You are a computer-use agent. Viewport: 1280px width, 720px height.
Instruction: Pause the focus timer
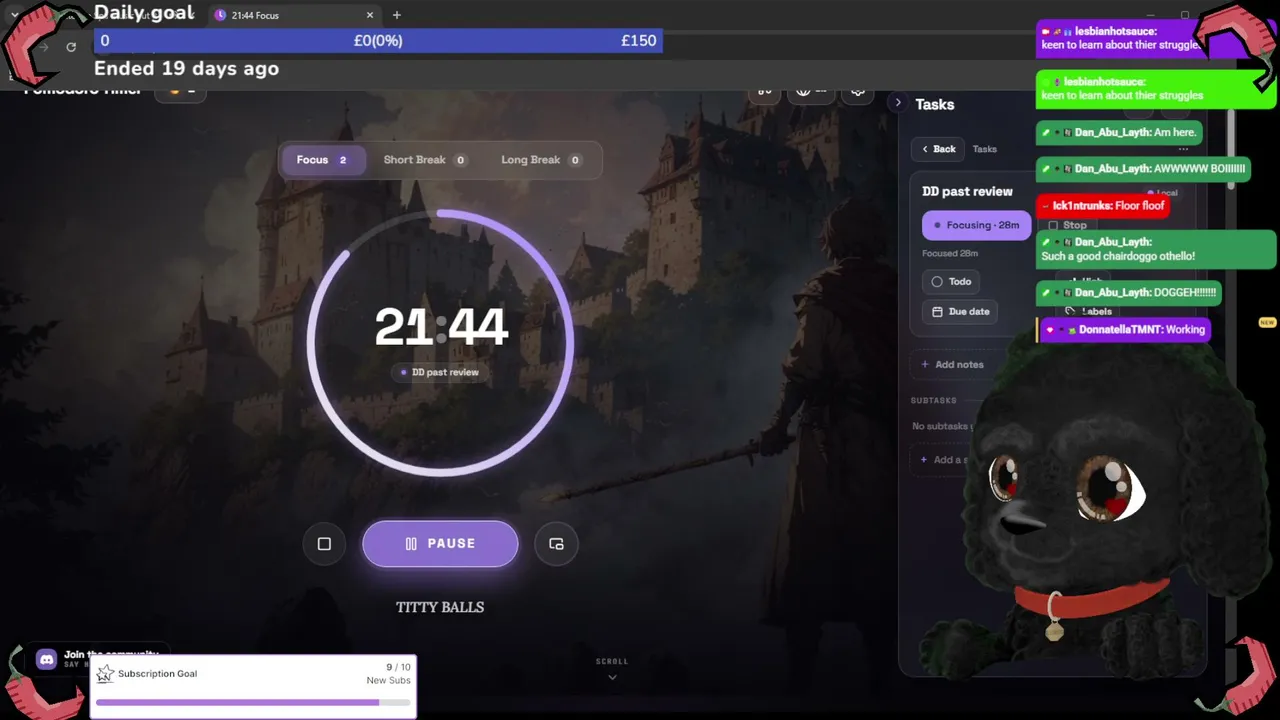440,544
